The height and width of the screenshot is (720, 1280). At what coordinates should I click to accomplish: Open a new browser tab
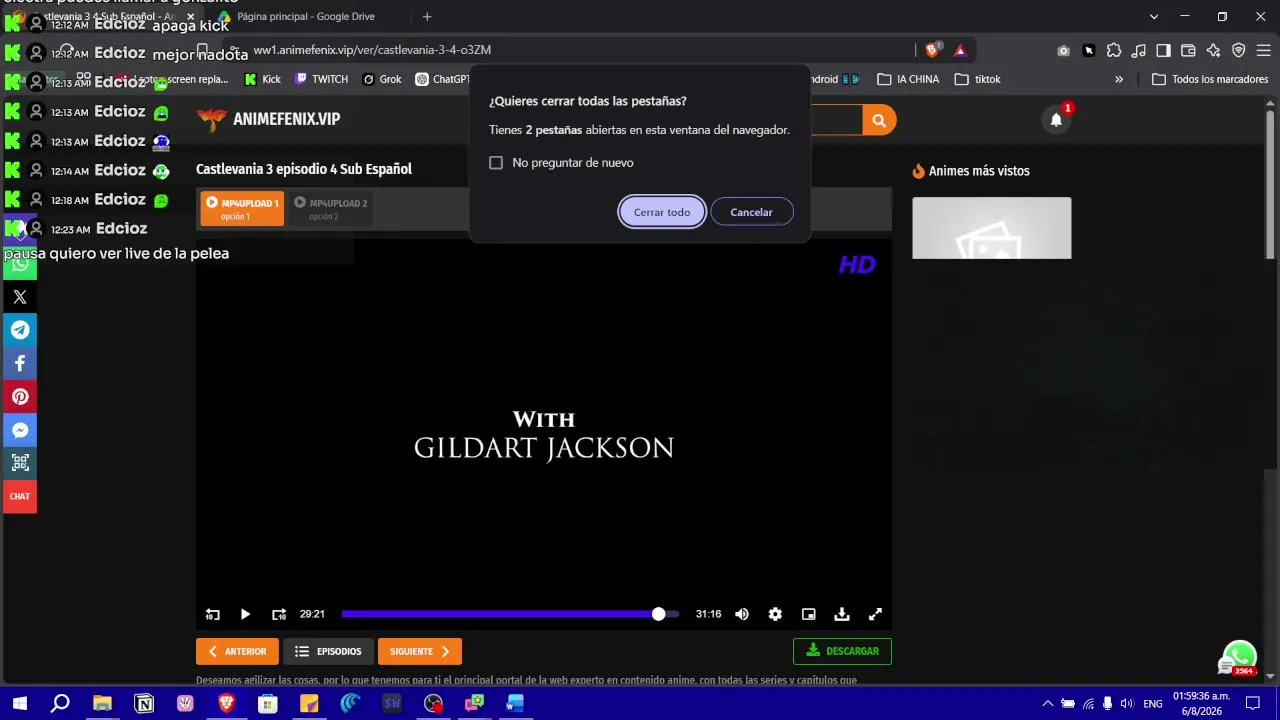click(x=427, y=17)
